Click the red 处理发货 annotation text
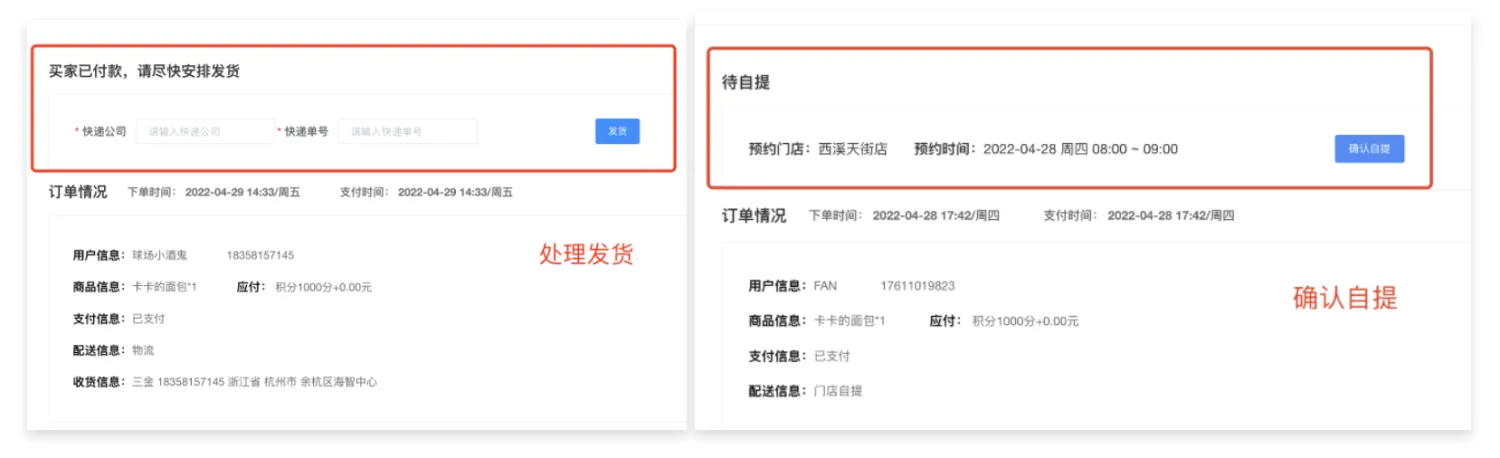 point(586,255)
